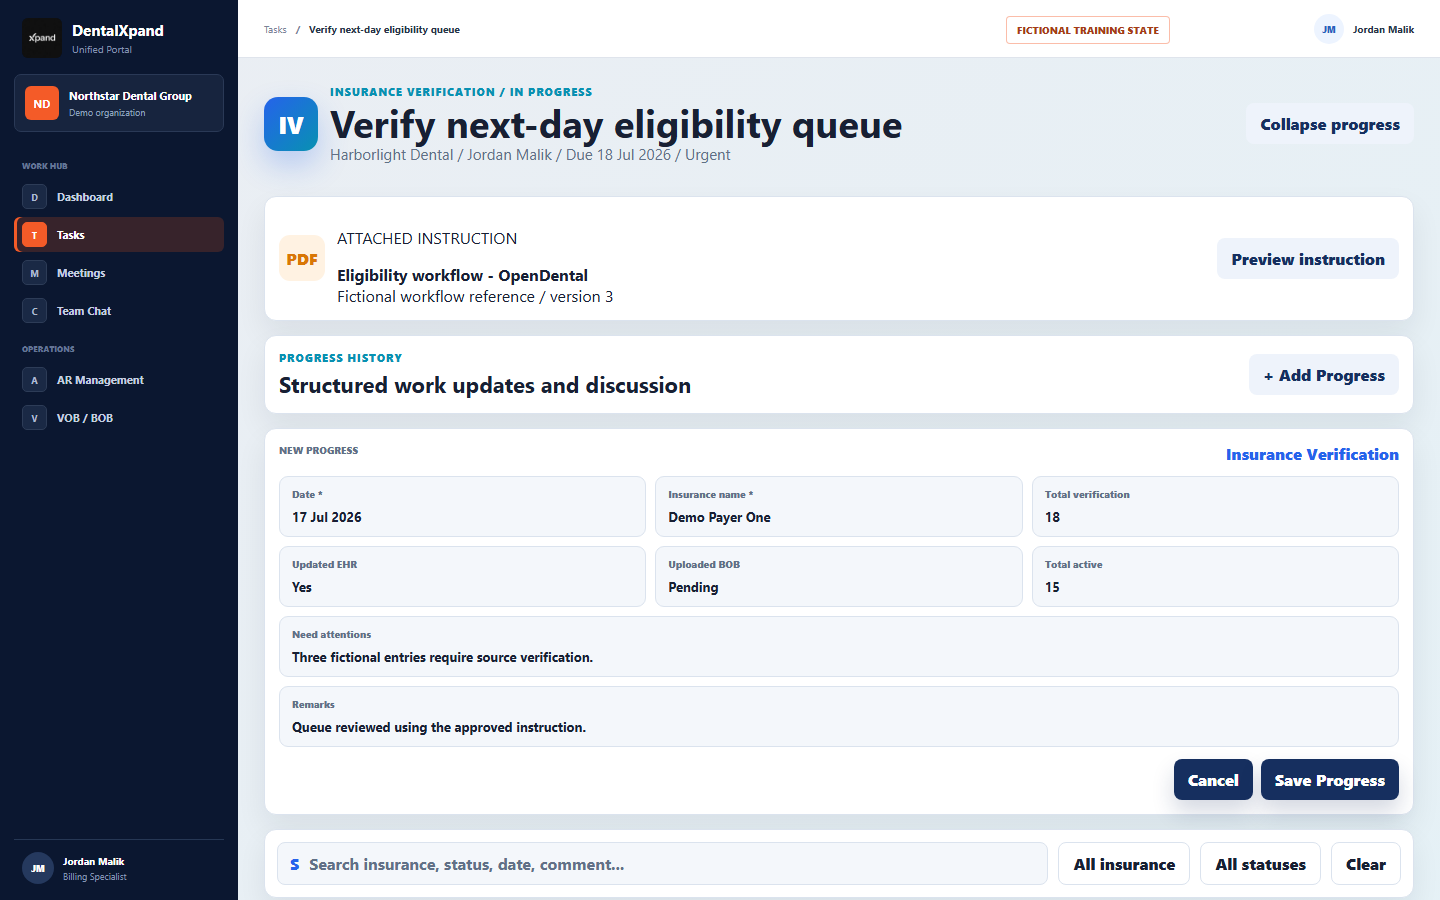
Task: Focus the Total verification field
Action: click(x=1215, y=506)
